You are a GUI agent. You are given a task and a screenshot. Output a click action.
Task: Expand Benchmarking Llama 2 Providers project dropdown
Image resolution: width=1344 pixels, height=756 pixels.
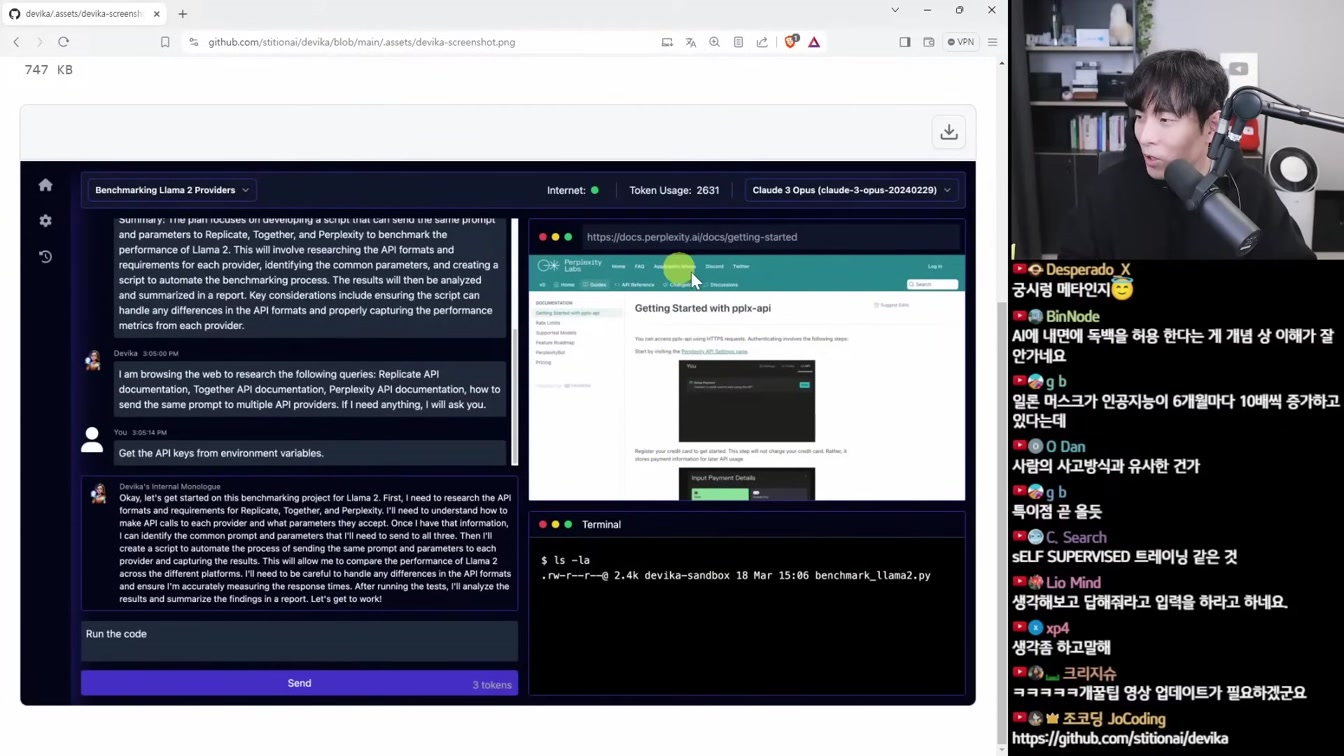point(172,190)
